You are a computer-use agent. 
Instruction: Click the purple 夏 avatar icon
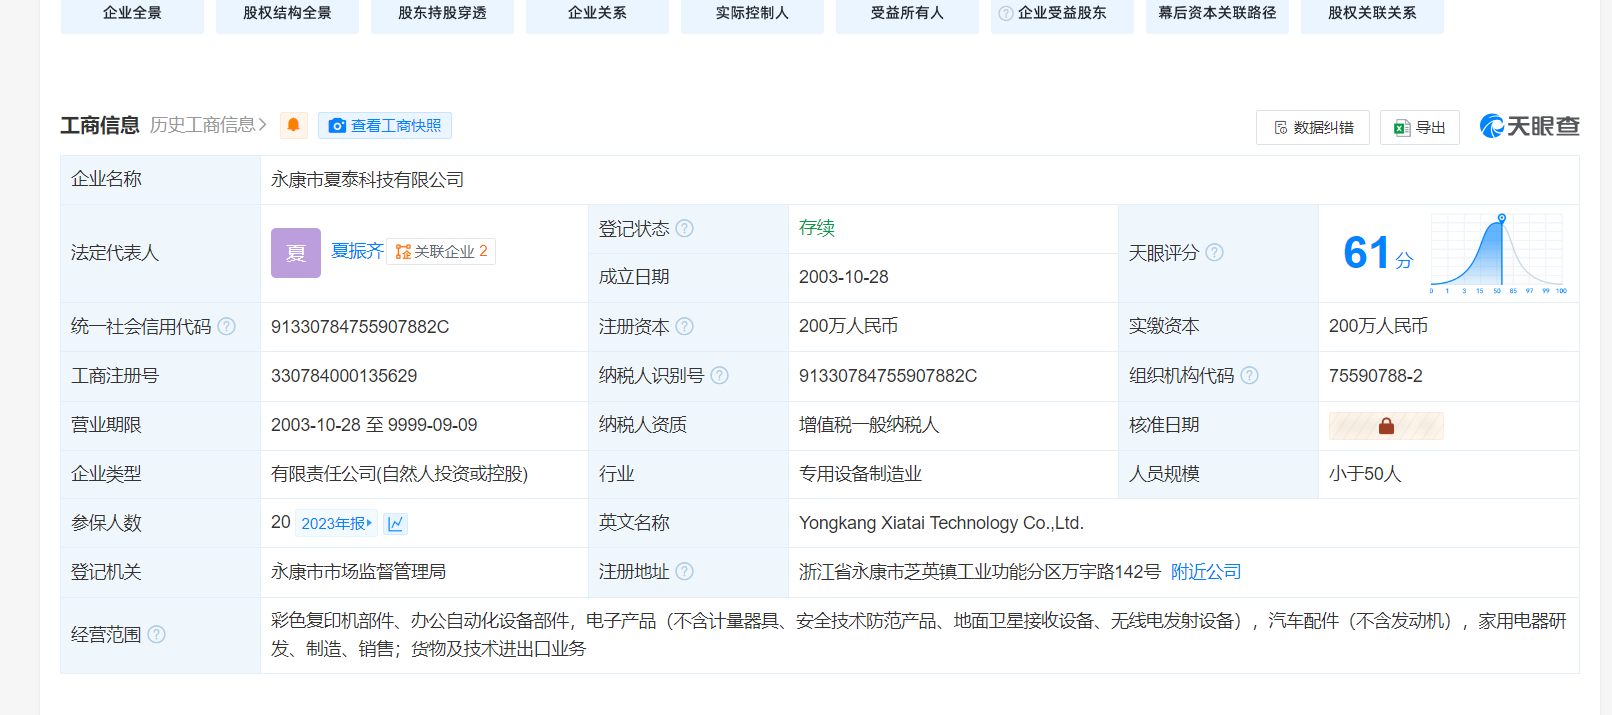click(296, 253)
